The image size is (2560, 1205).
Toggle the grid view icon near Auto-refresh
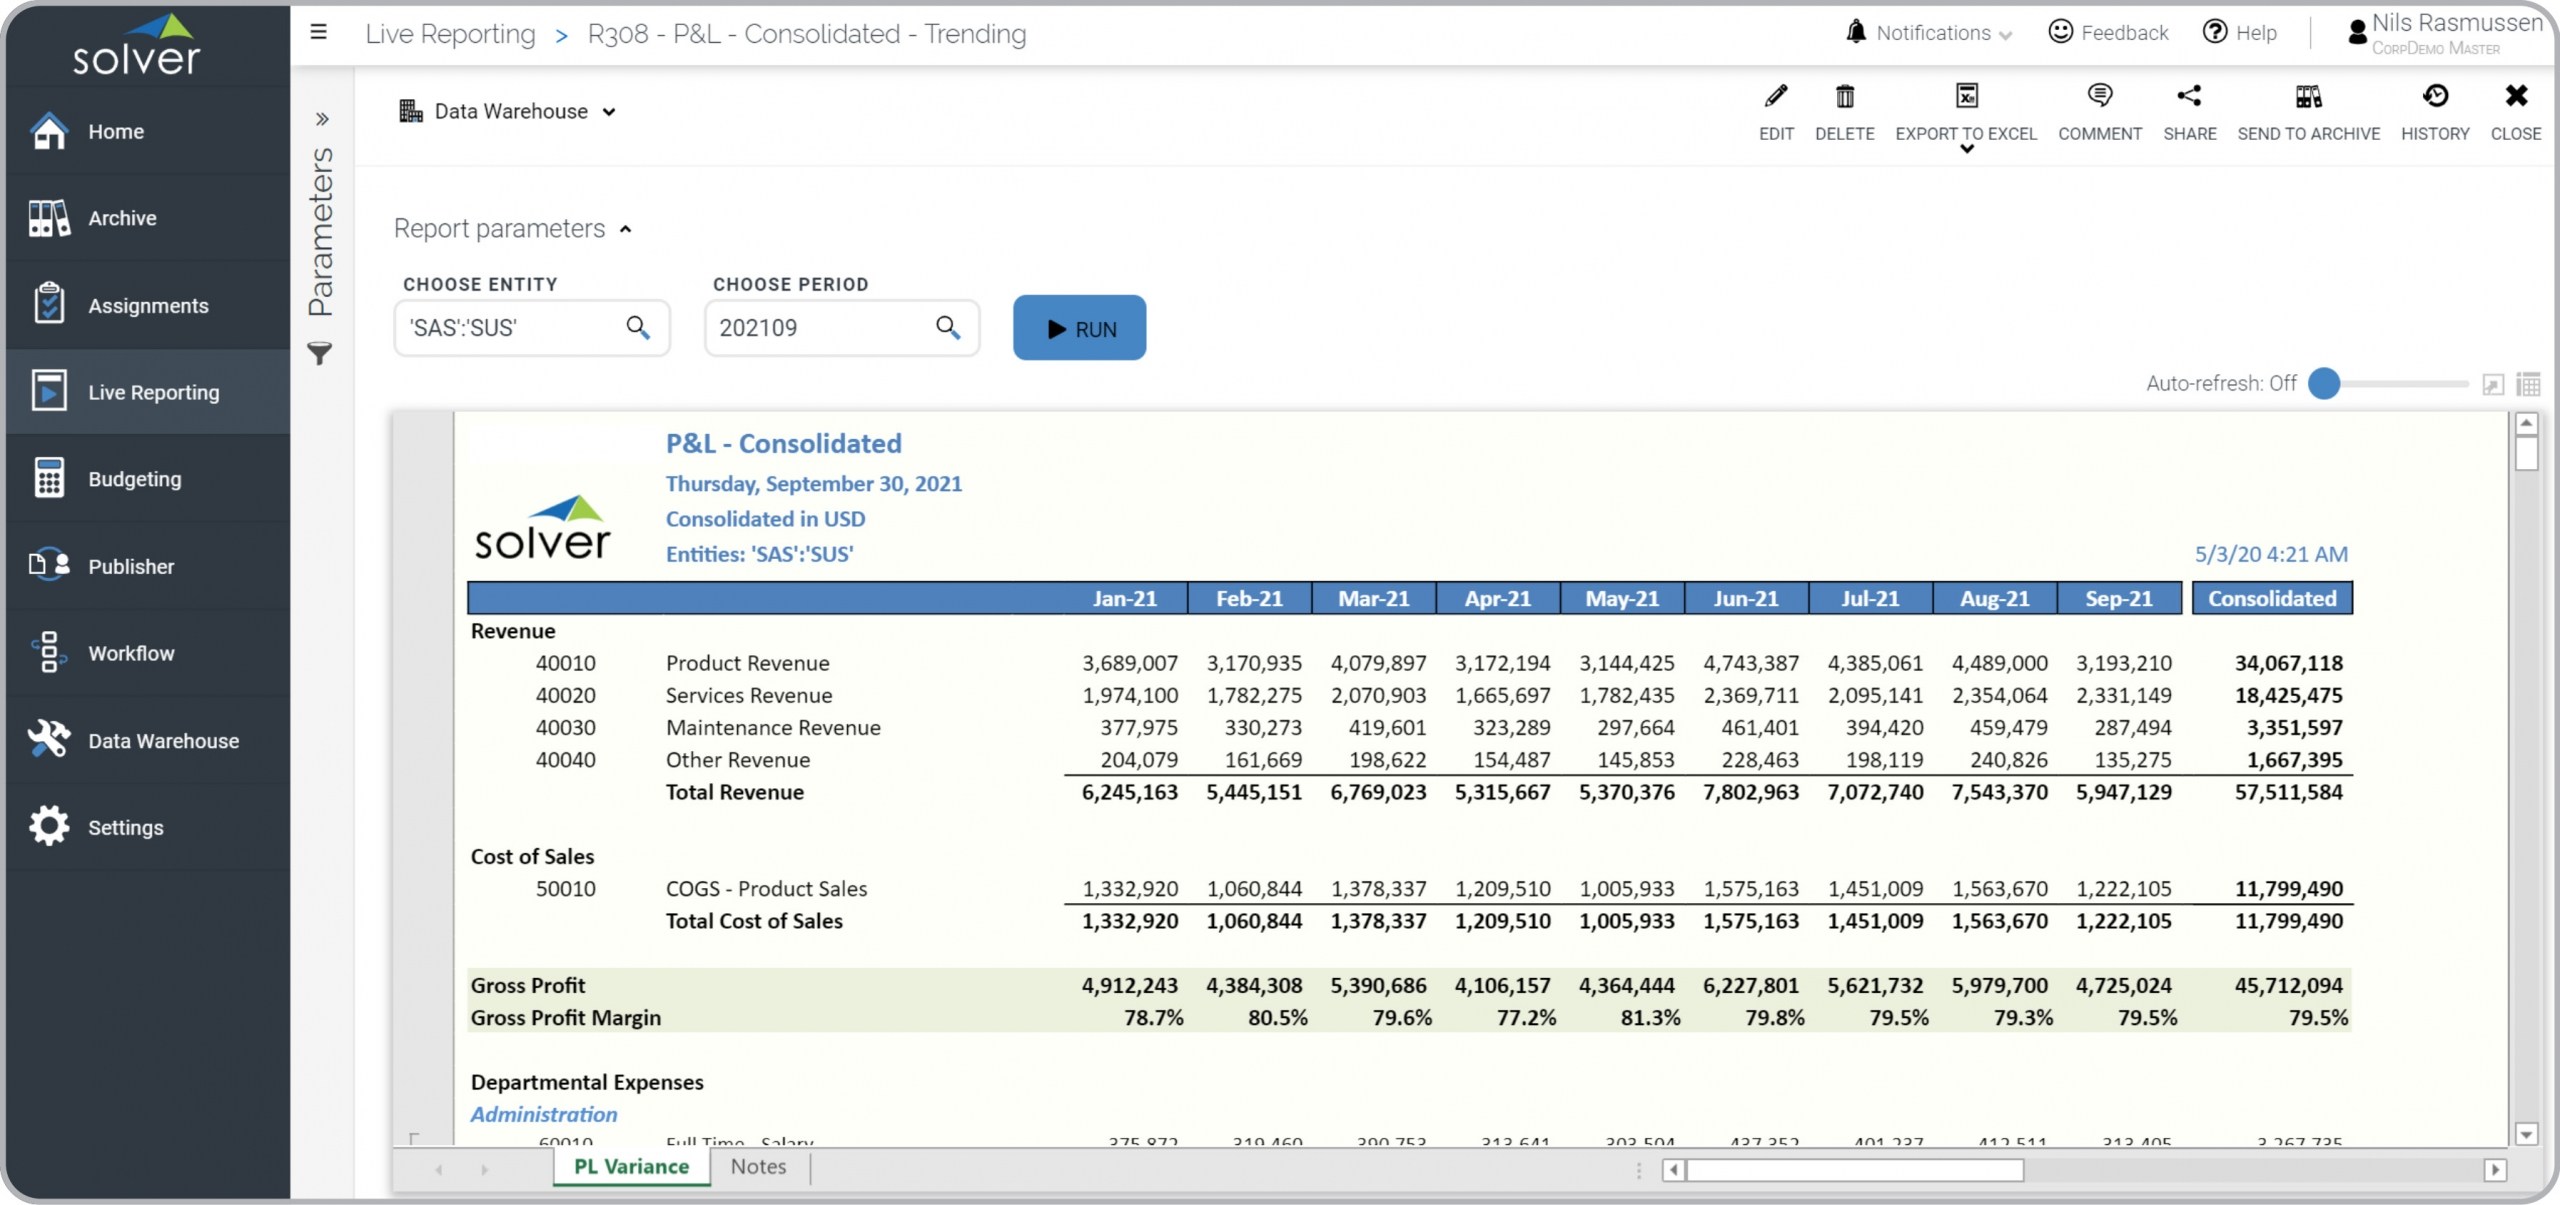(2528, 385)
